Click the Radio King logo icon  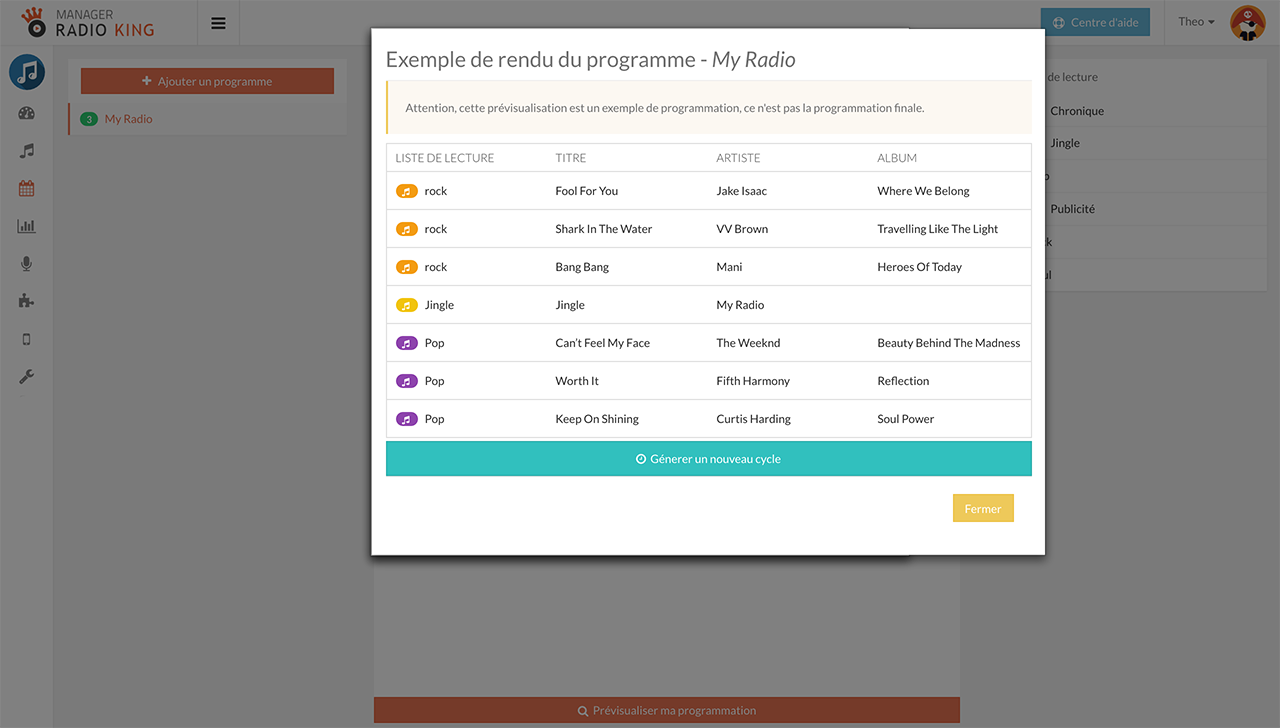click(35, 22)
